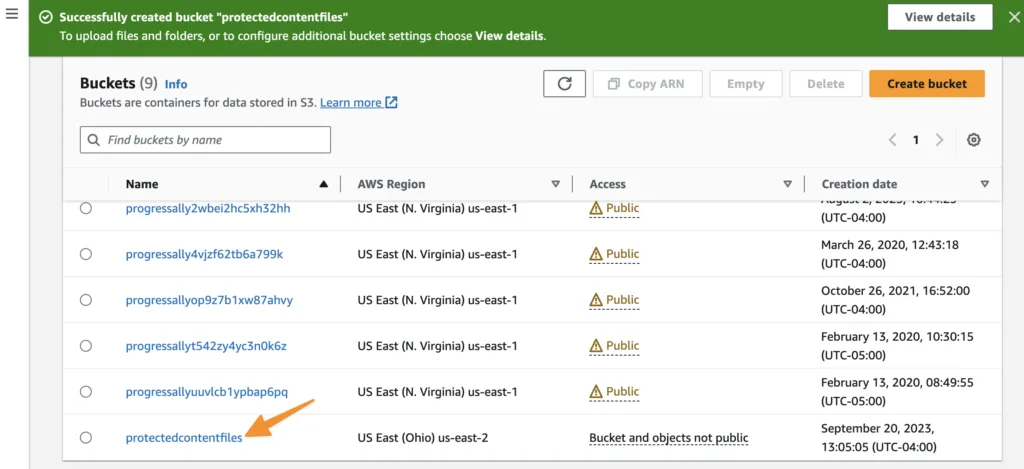Sort by Creation date column arrow

point(985,185)
